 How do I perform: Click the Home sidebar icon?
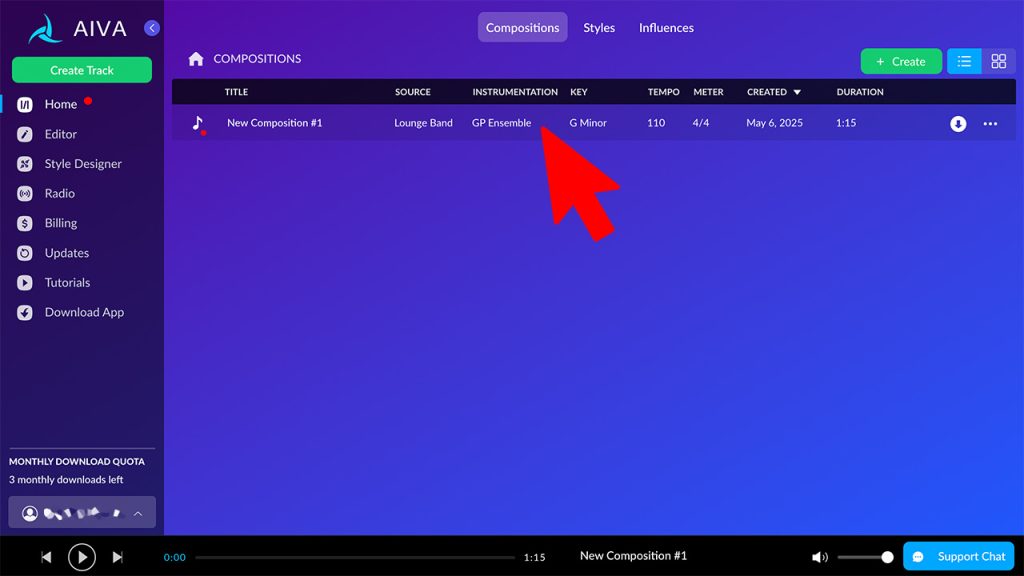click(25, 104)
